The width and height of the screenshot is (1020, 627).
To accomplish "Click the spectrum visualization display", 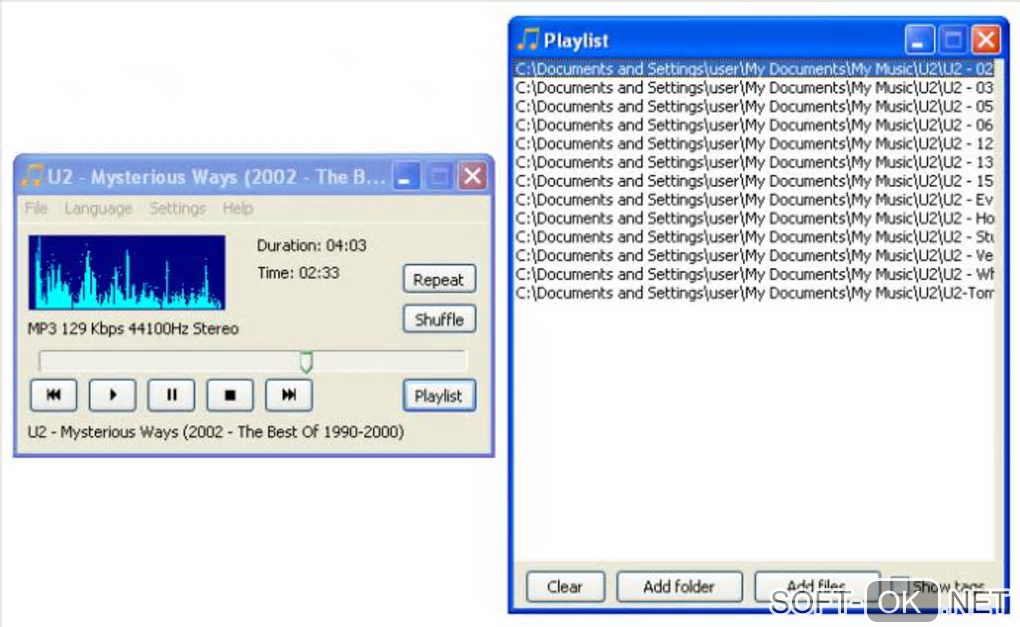I will tap(127, 272).
